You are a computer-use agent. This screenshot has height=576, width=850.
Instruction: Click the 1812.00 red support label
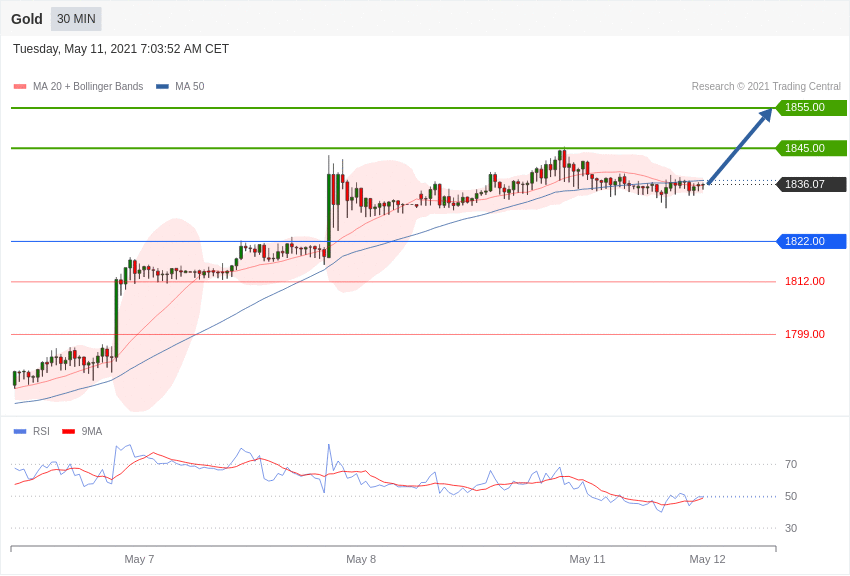click(804, 281)
